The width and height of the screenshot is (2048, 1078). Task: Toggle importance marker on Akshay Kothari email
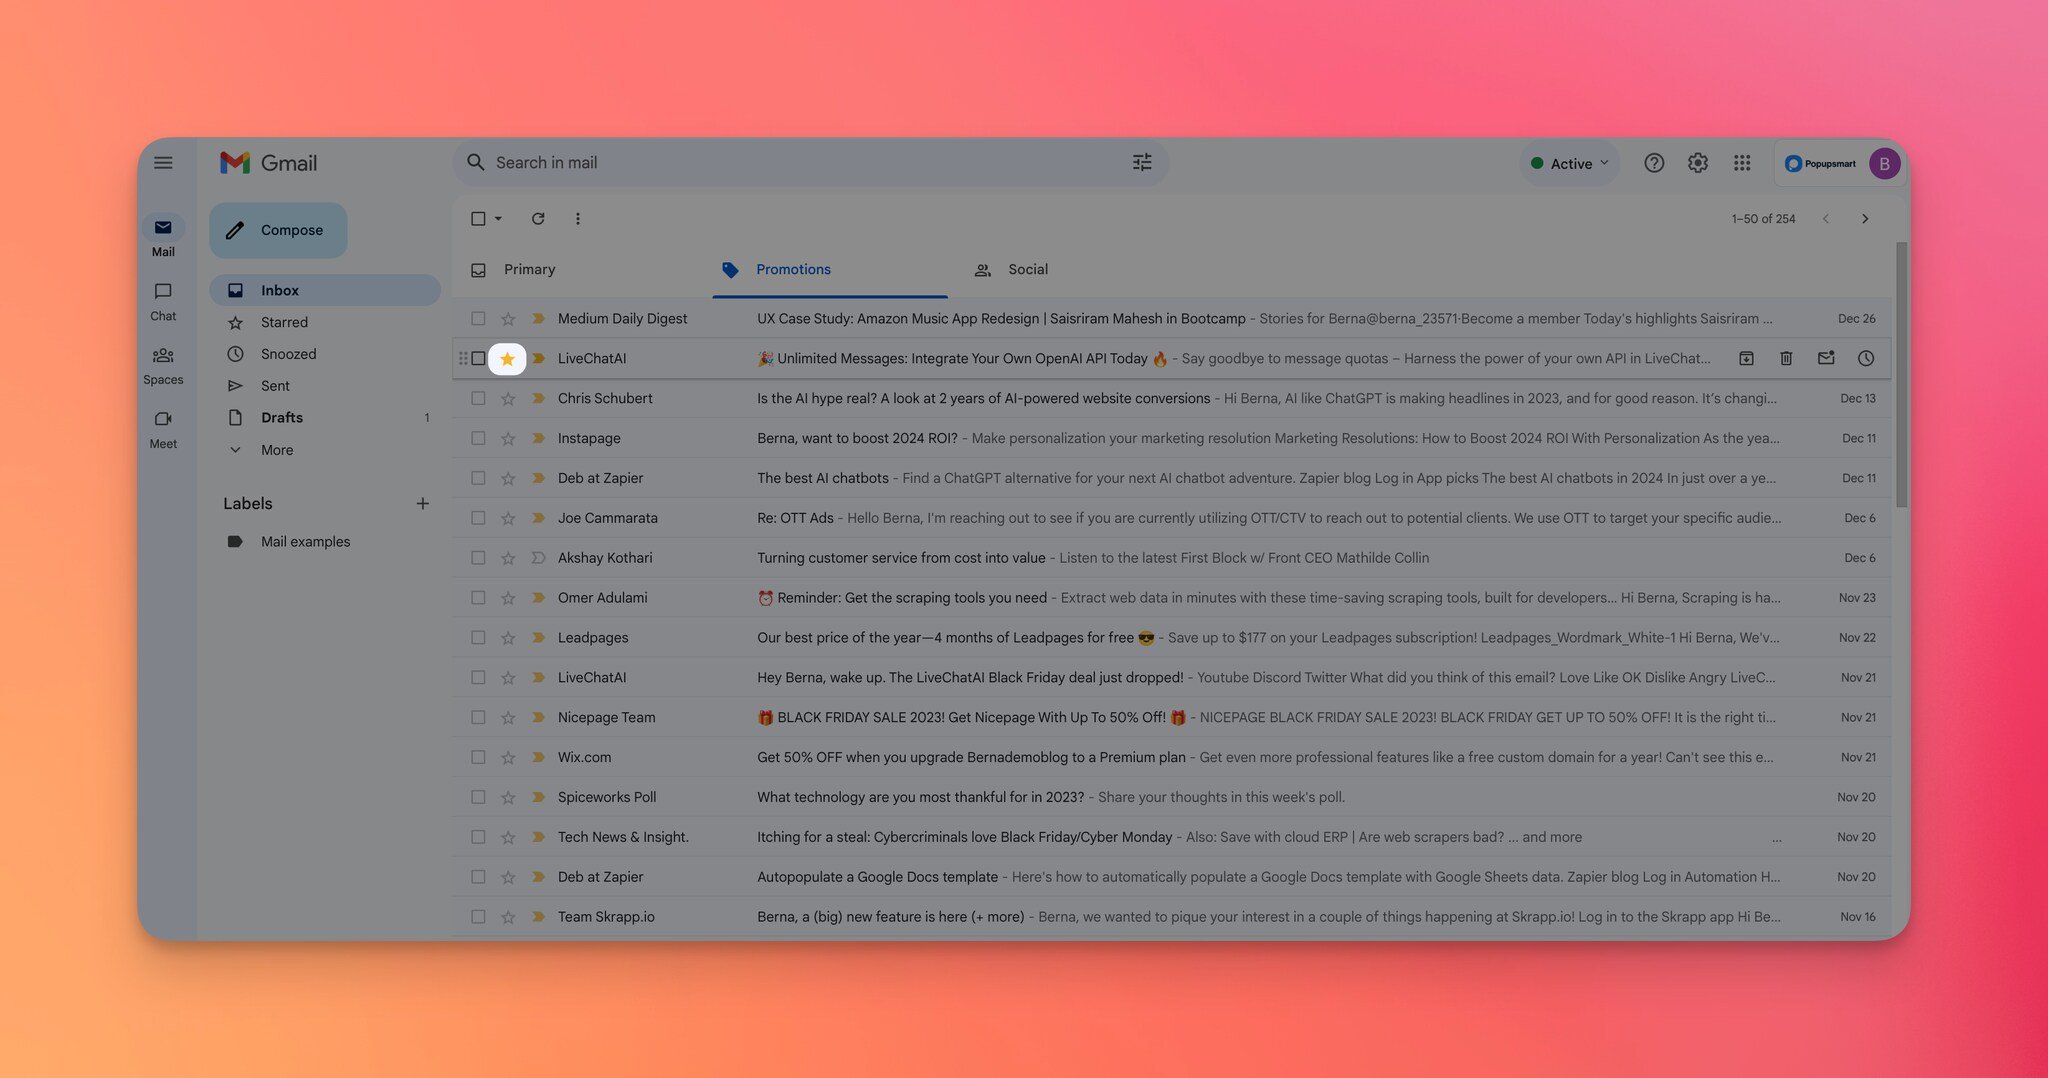click(x=538, y=558)
